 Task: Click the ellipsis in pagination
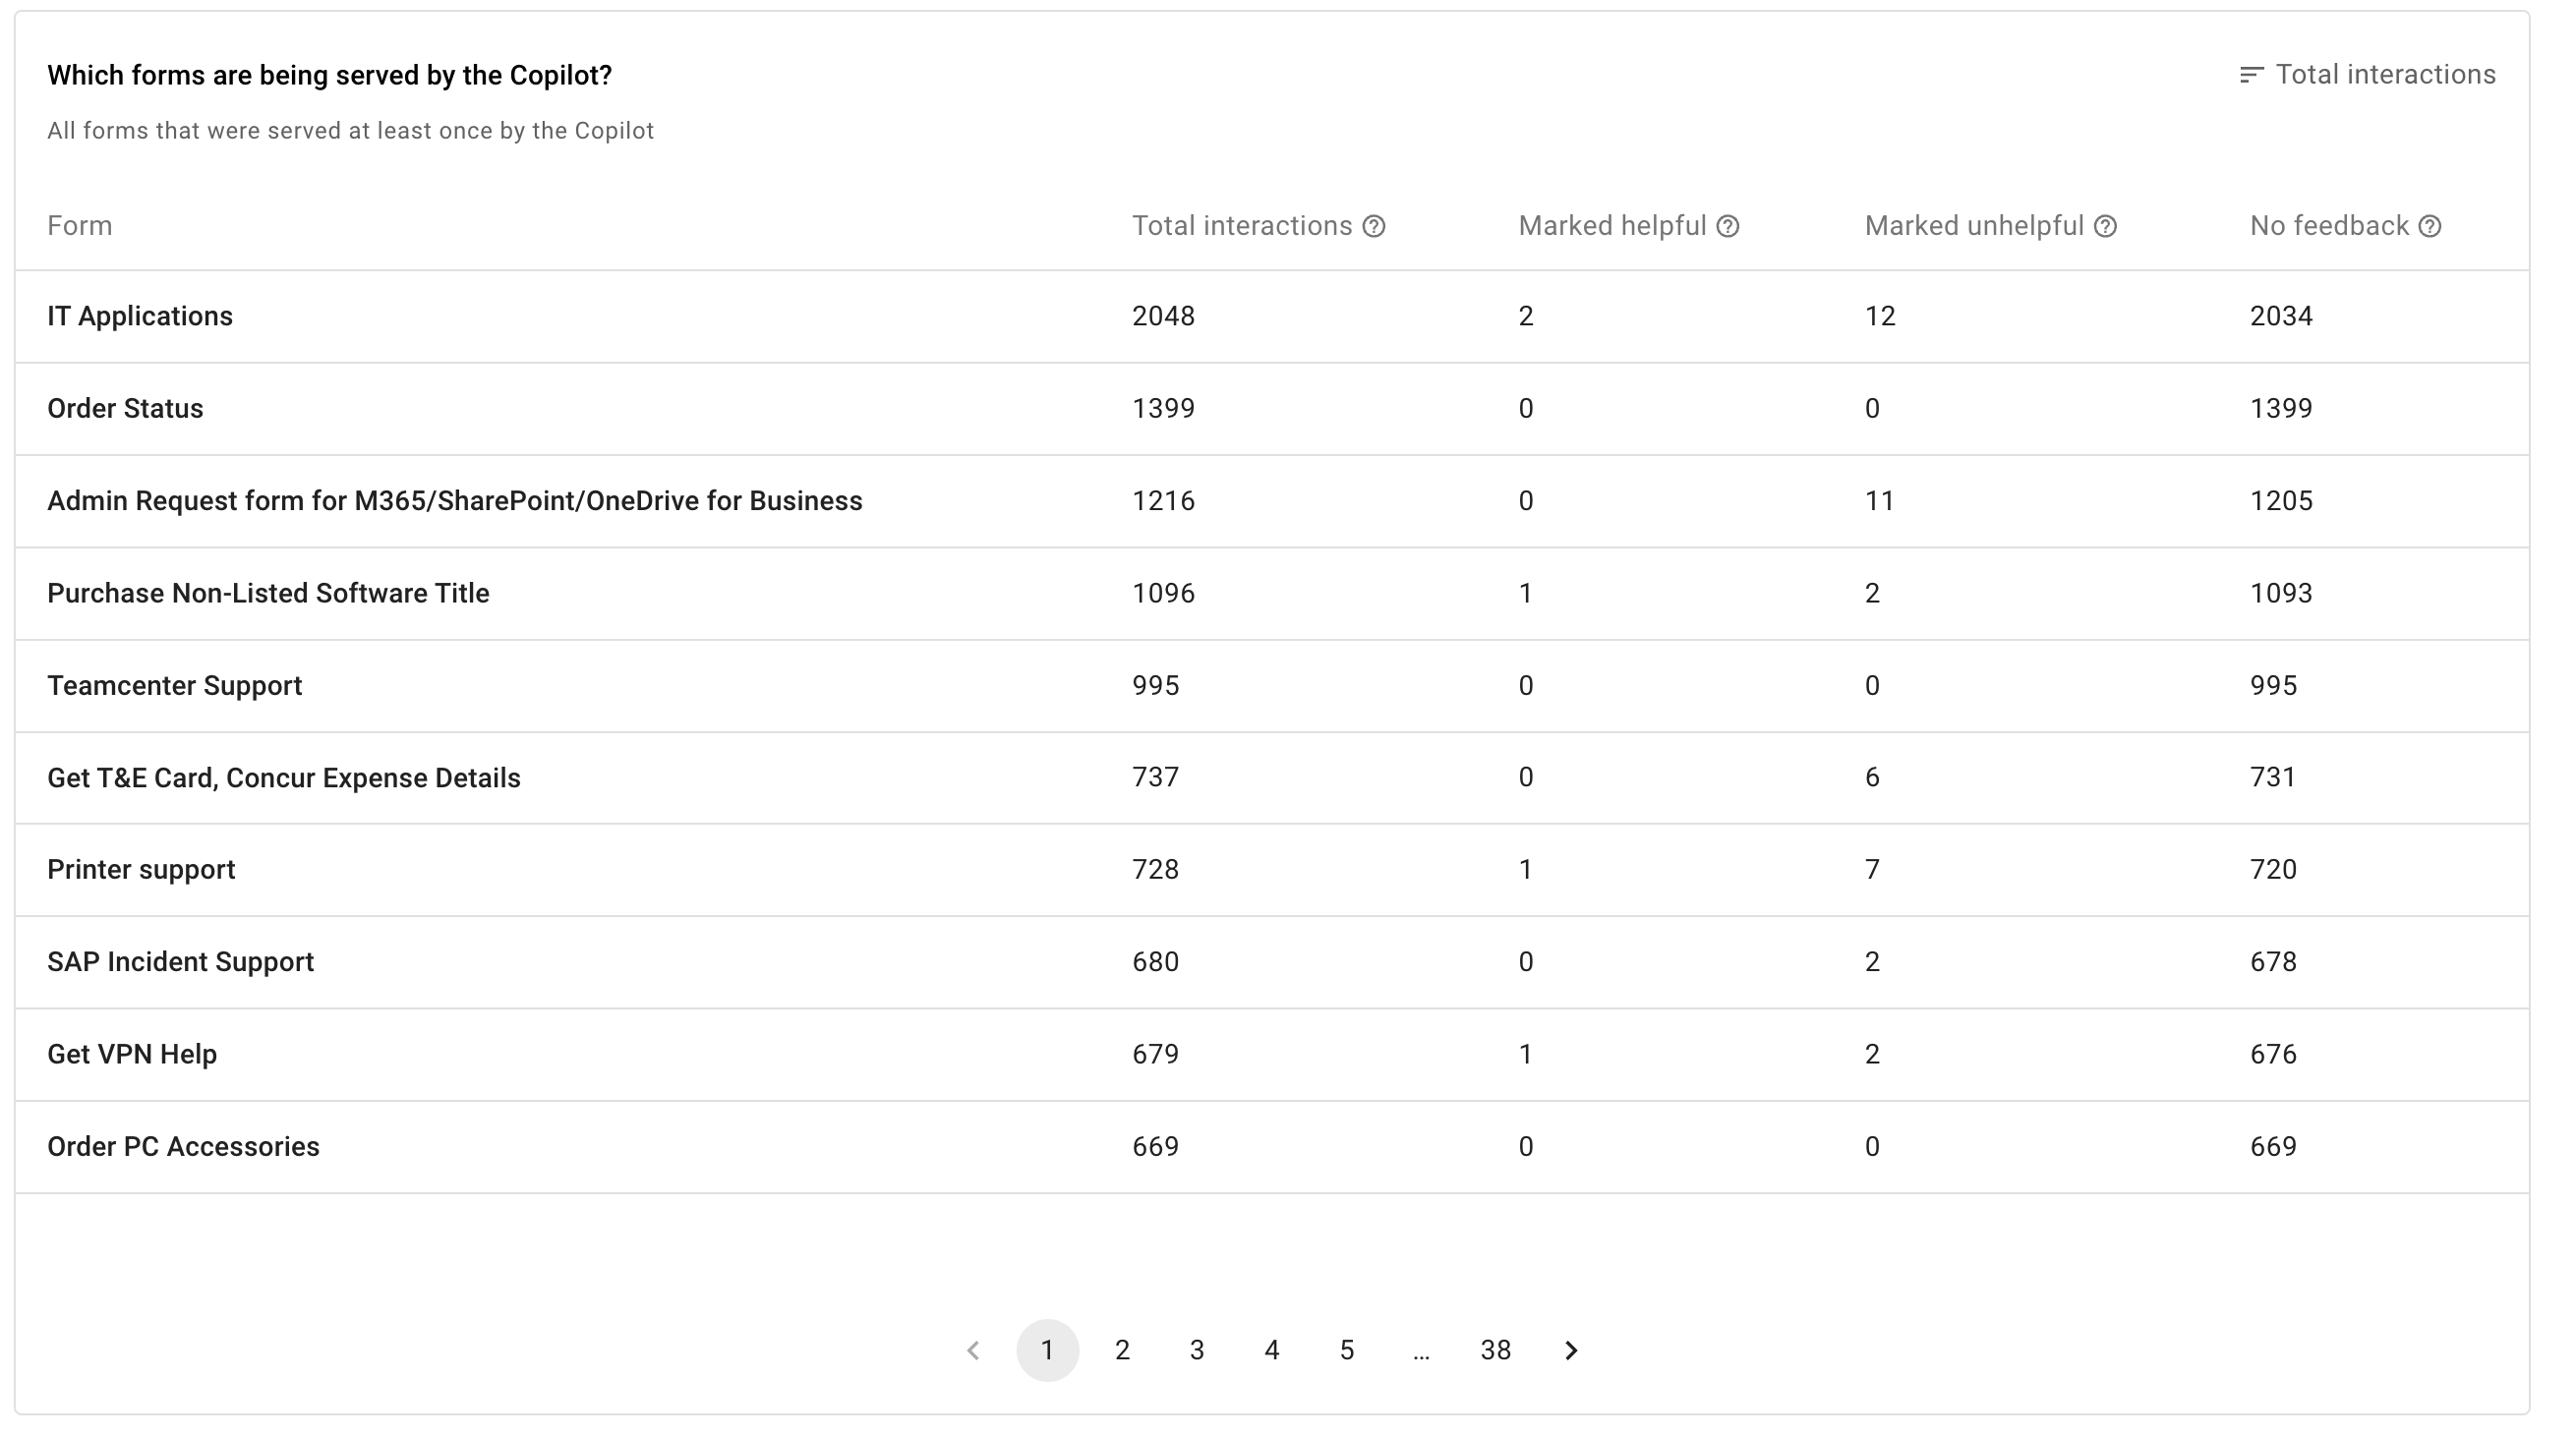1421,1351
